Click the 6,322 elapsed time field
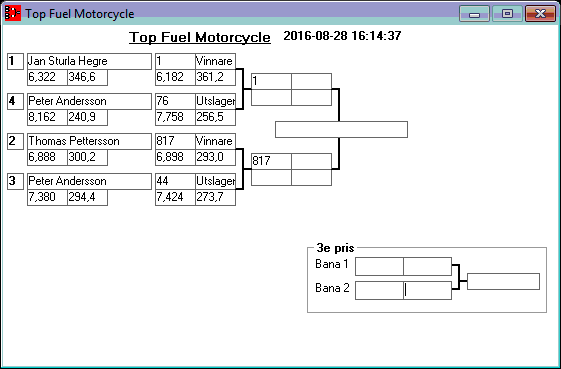Image resolution: width=561 pixels, height=369 pixels. coord(47,77)
